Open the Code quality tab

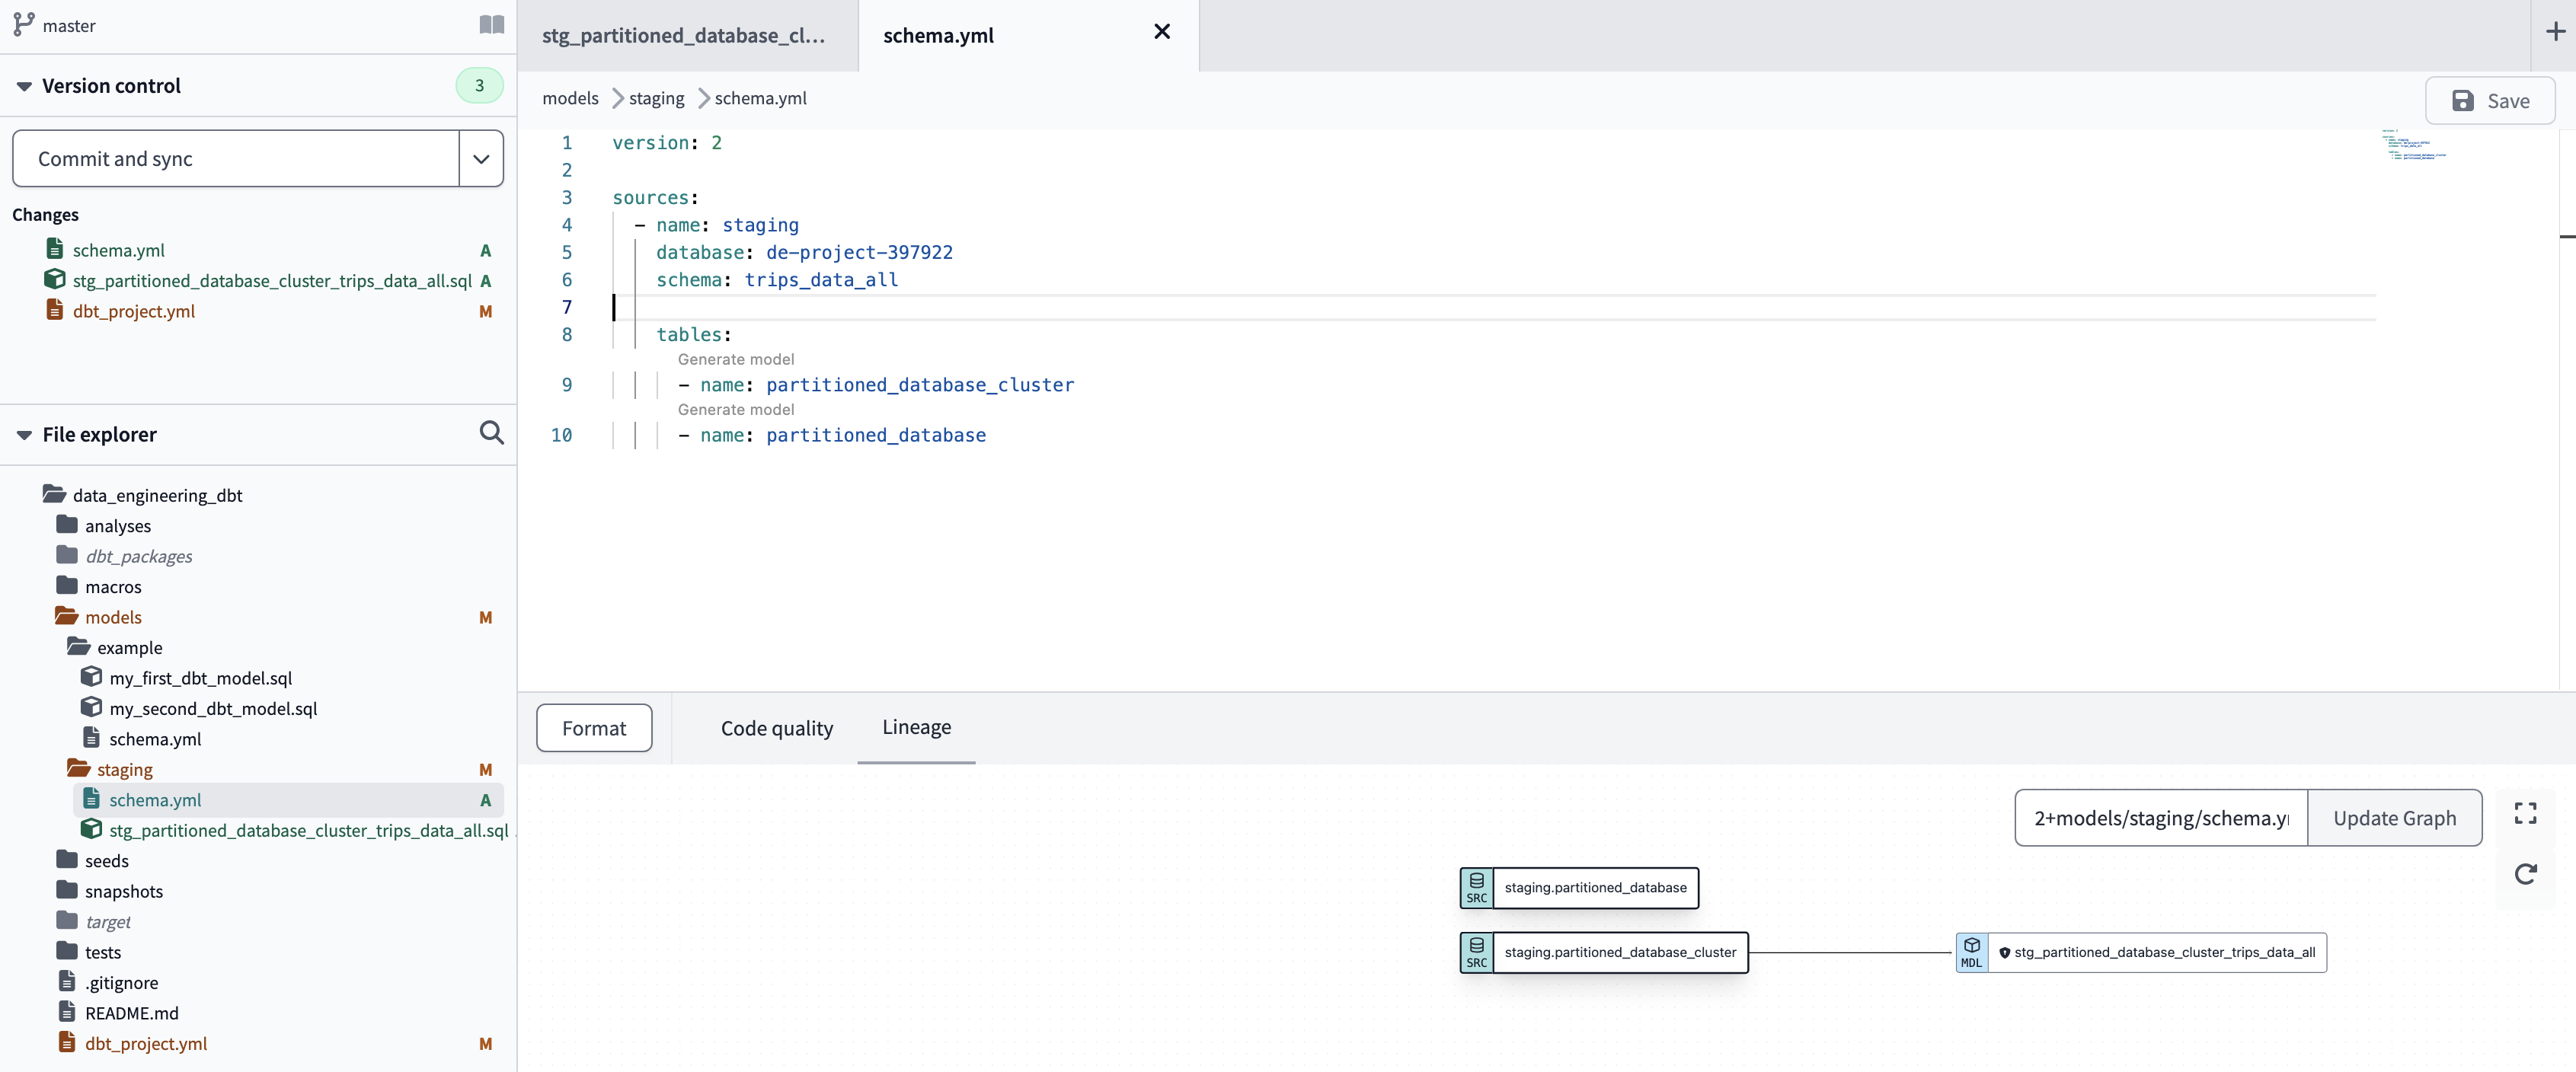(777, 728)
